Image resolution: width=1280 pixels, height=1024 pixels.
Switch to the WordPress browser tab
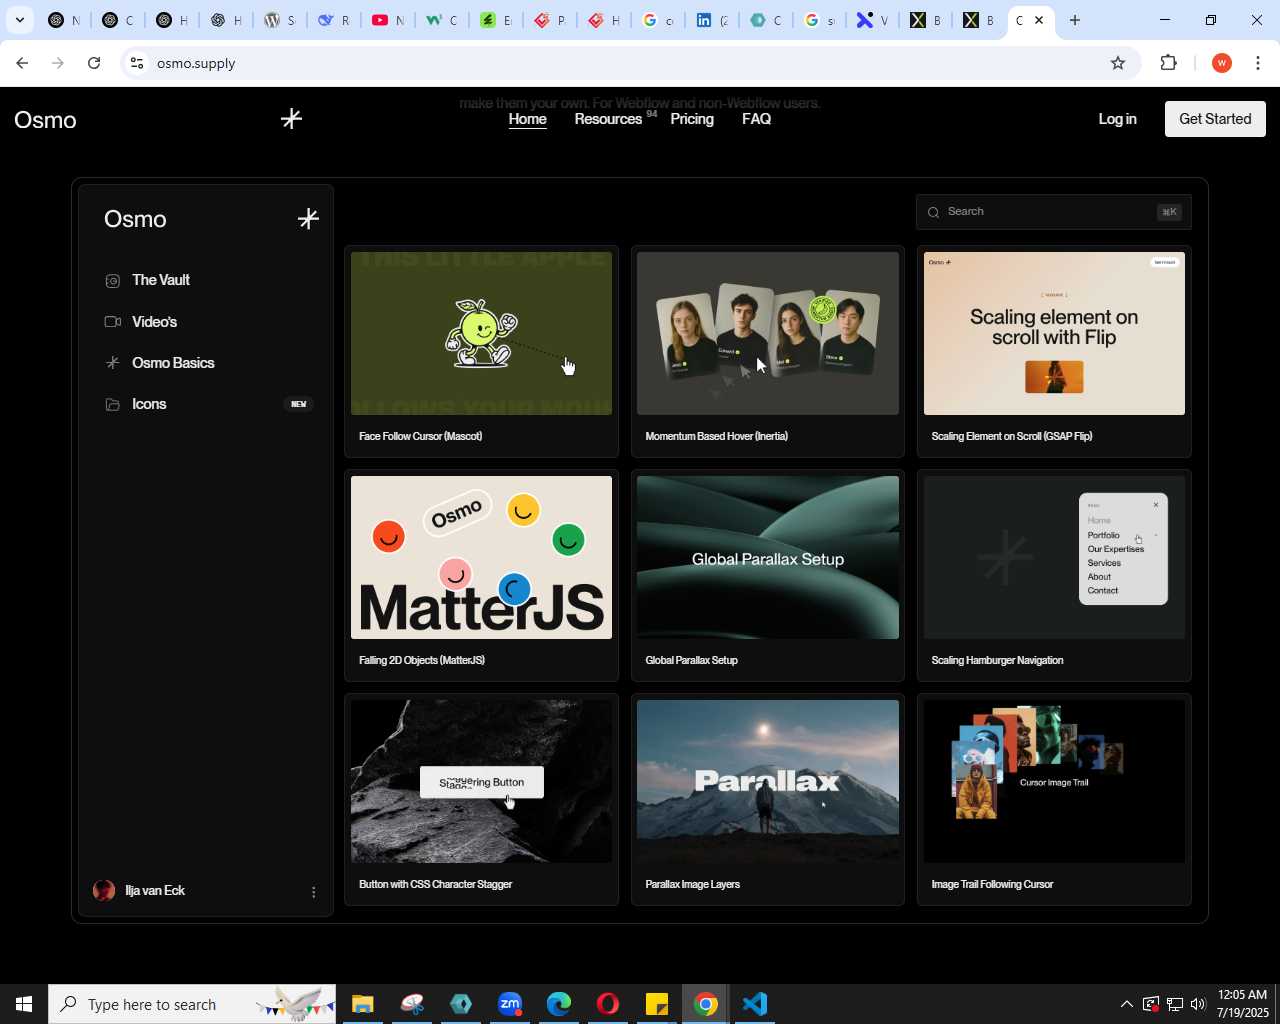[280, 20]
